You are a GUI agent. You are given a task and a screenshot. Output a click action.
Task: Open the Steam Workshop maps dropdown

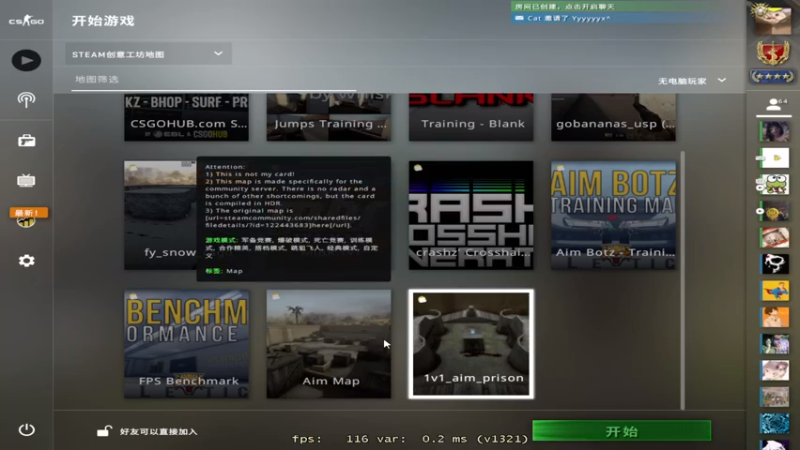pyautogui.click(x=148, y=54)
